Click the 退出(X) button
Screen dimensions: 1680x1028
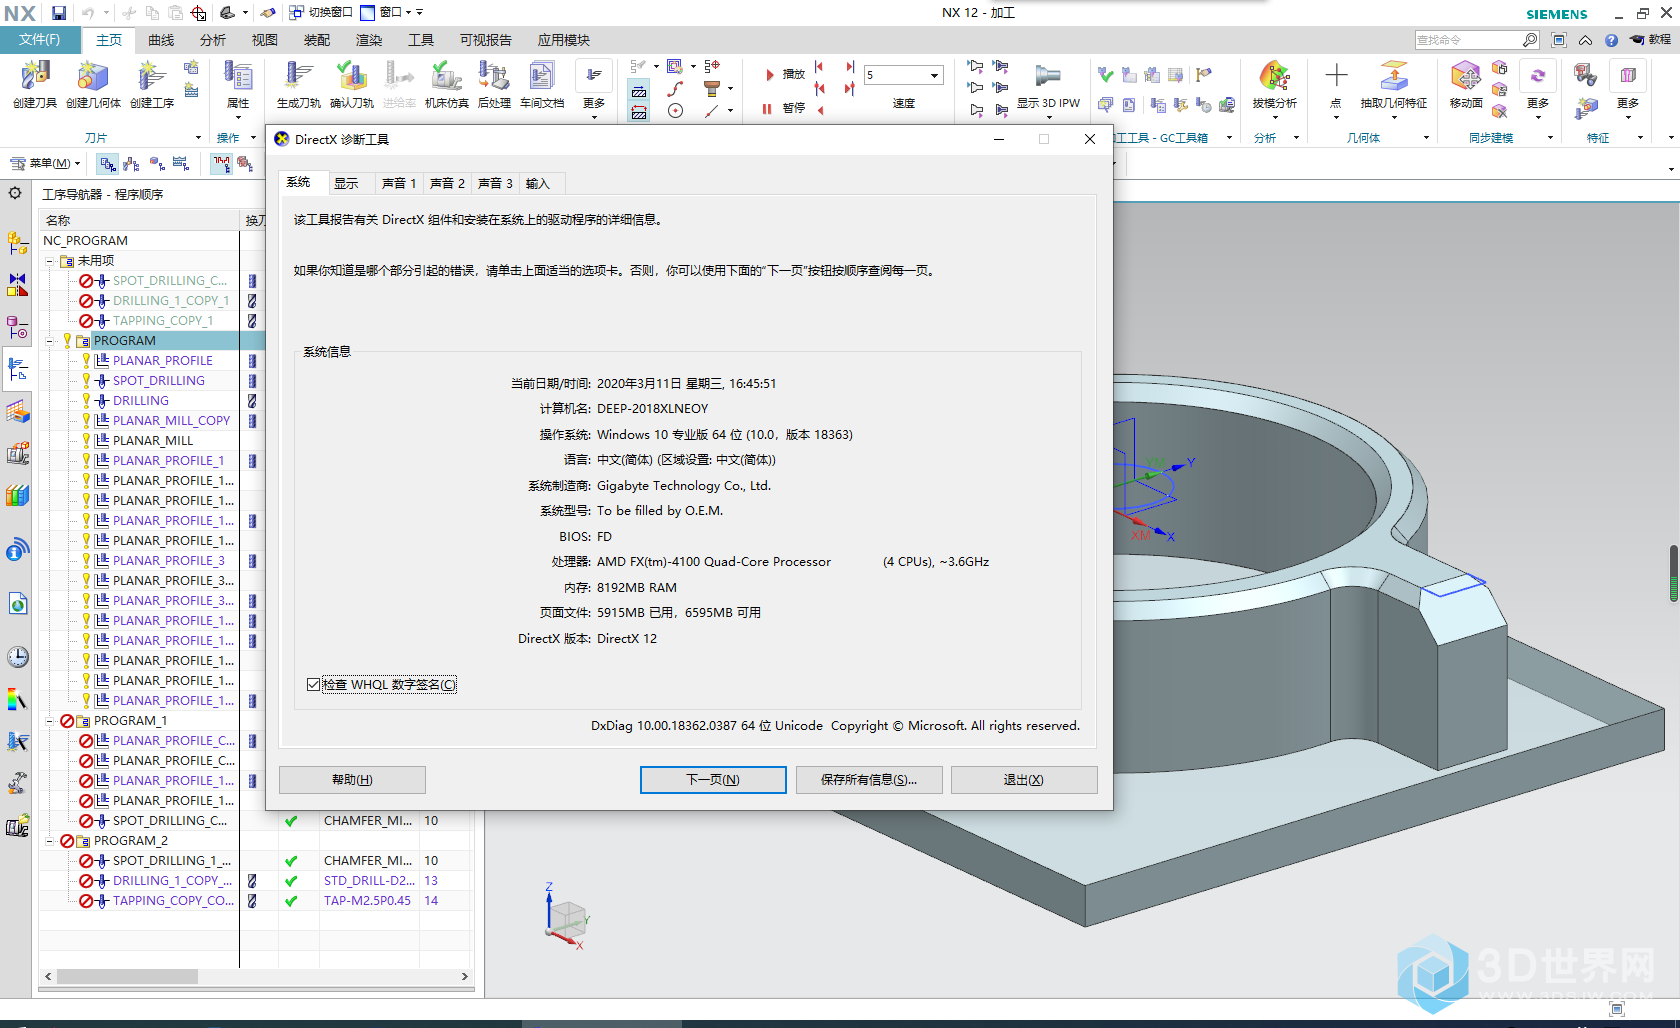click(1024, 780)
